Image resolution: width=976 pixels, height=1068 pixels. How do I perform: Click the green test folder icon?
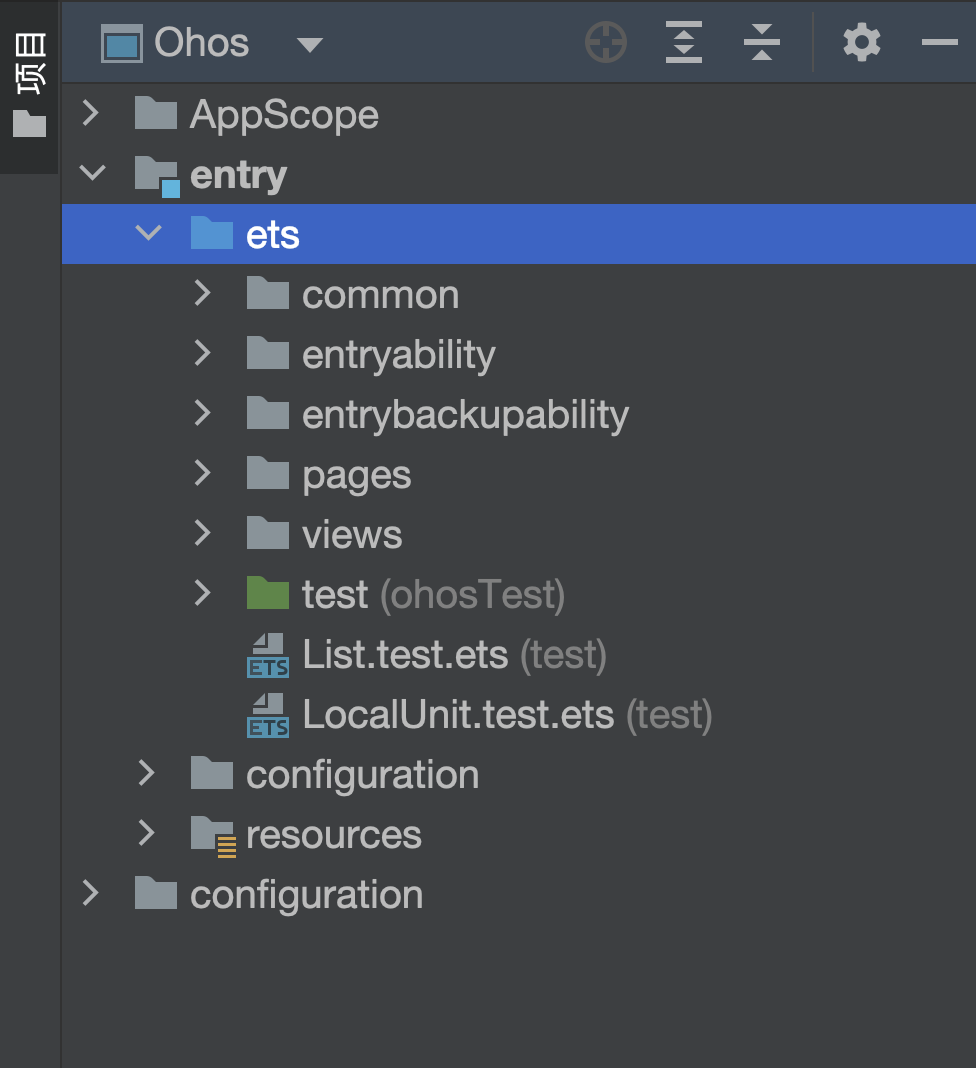pyautogui.click(x=268, y=594)
